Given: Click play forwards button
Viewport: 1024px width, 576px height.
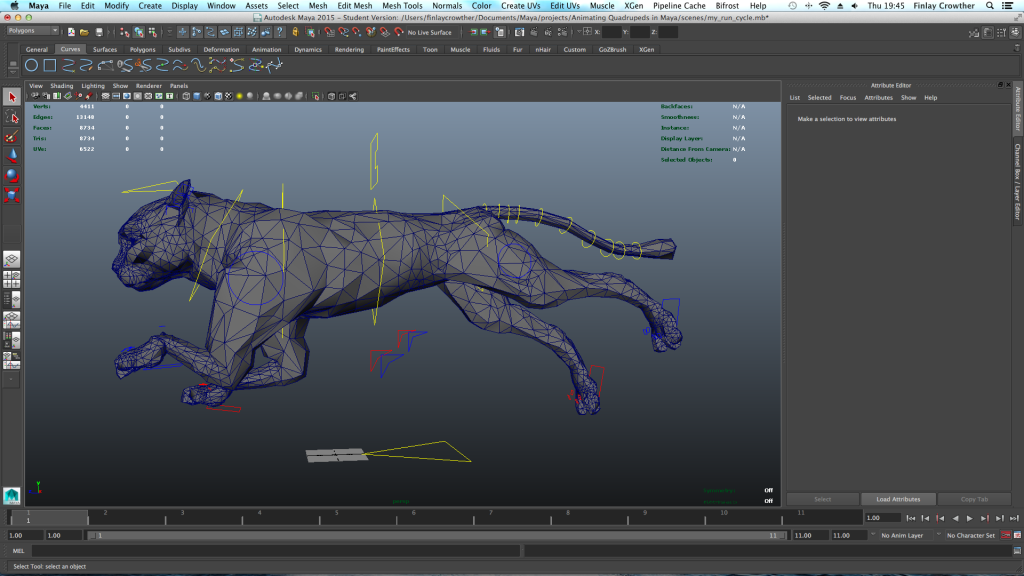Looking at the screenshot, I should pos(970,518).
